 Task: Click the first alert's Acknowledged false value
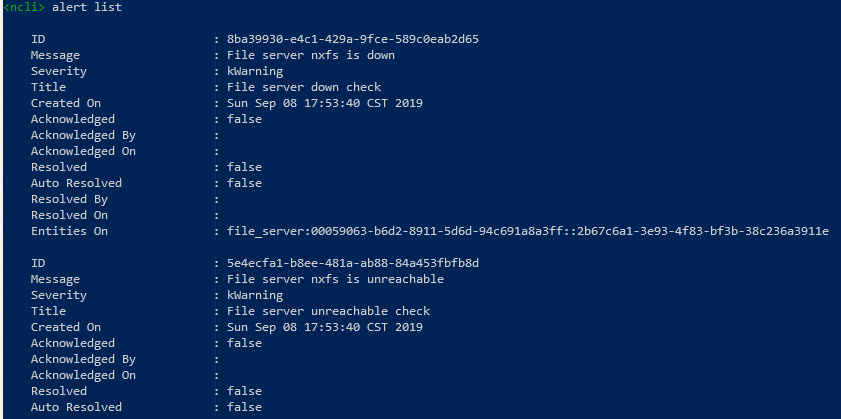[x=245, y=119]
